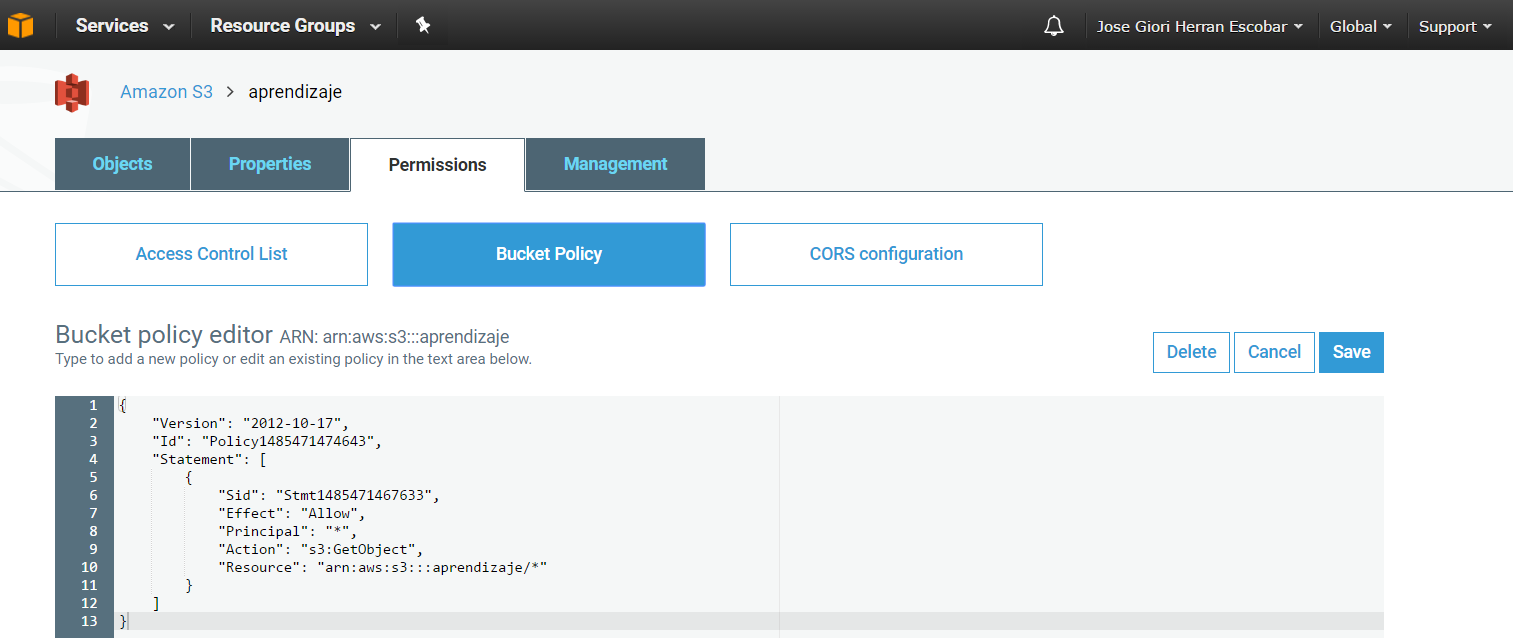The height and width of the screenshot is (638, 1513).
Task: Switch to the Management tab
Action: pyautogui.click(x=615, y=164)
